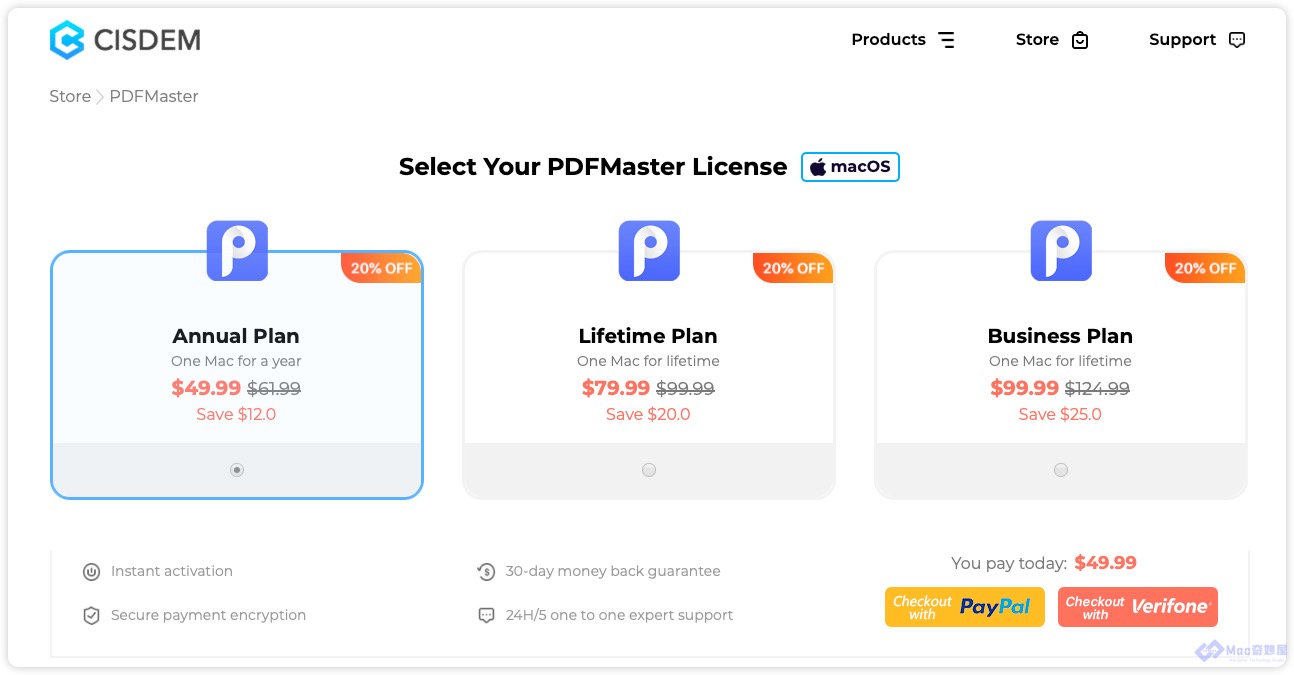
Task: Click the PDFMaster icon above Lifetime Plan
Action: coord(649,251)
